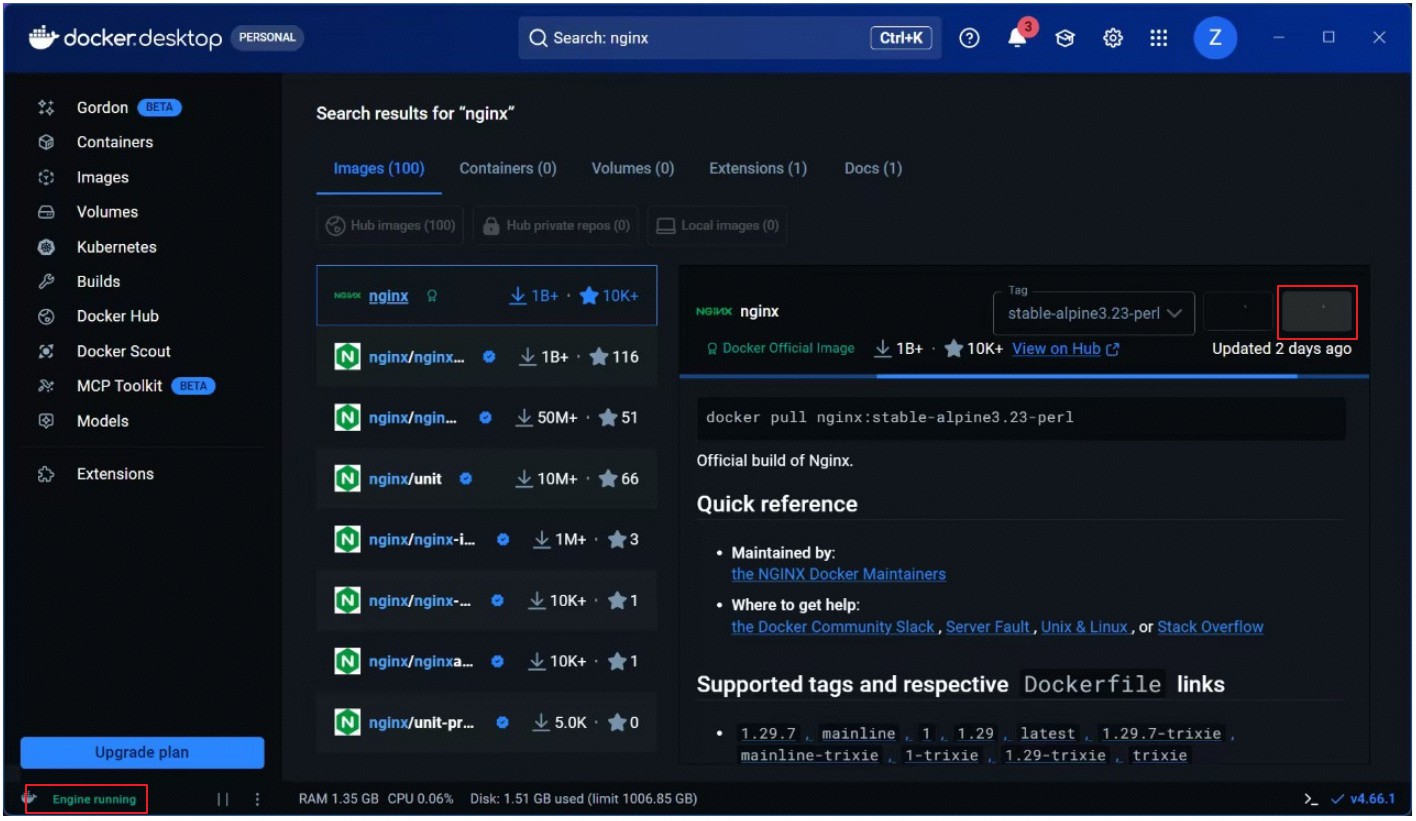The width and height of the screenshot is (1416, 821).
Task: Pause the engine using the pause icon
Action: [x=223, y=800]
